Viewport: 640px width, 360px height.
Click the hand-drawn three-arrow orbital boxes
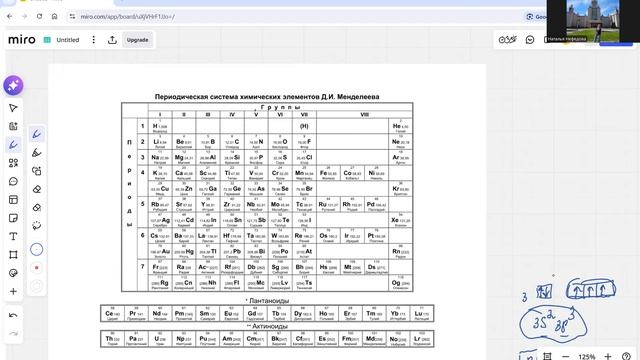[x=591, y=289]
